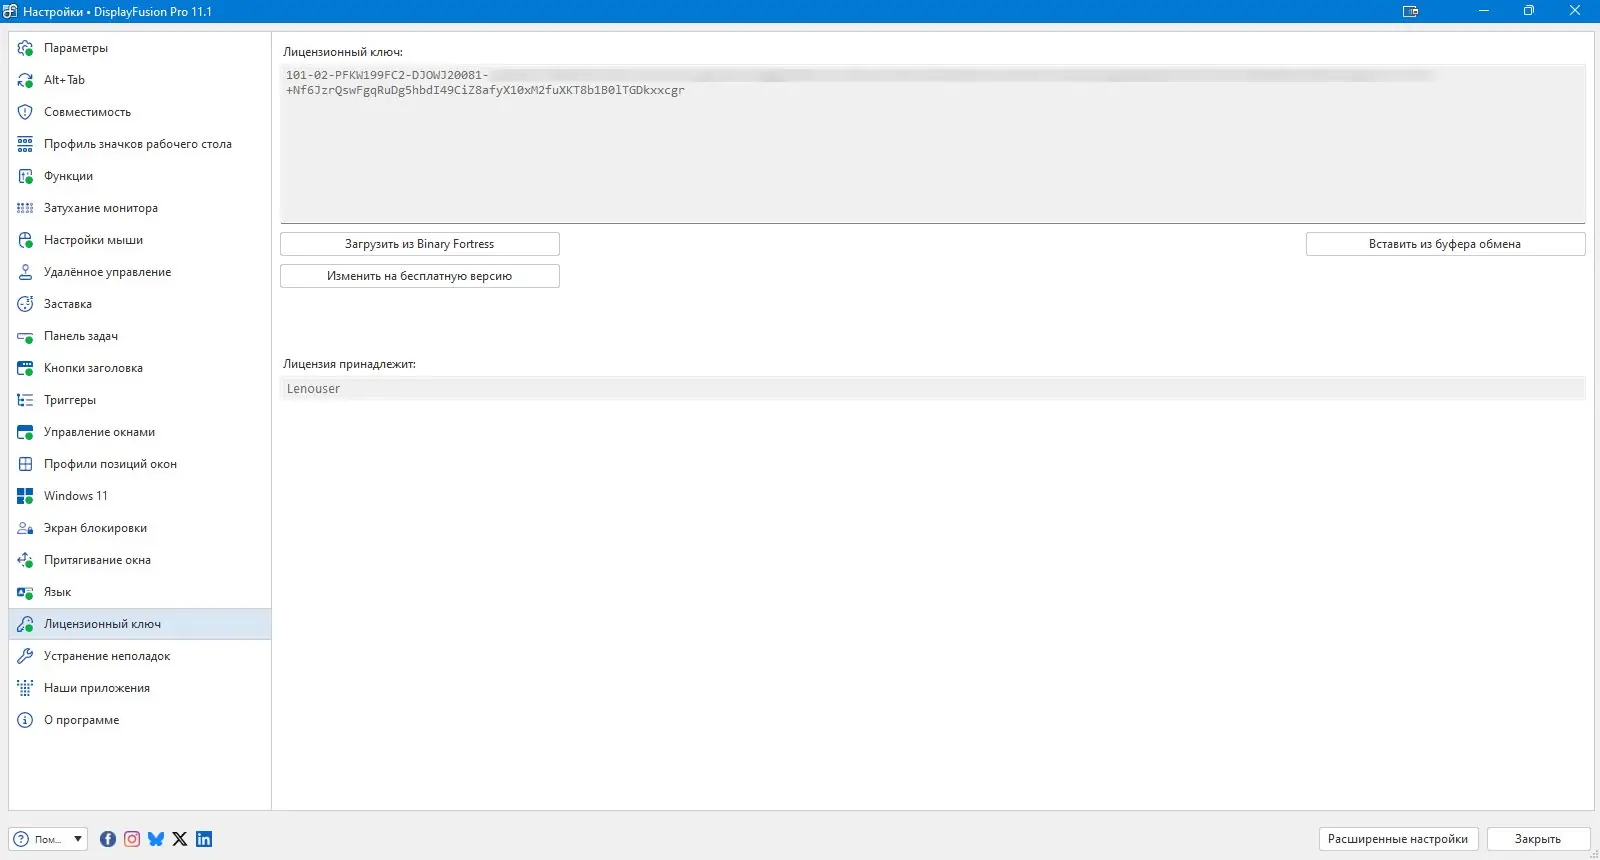This screenshot has width=1600, height=860.
Task: Click the title bar window-move icon
Action: coord(1411,11)
